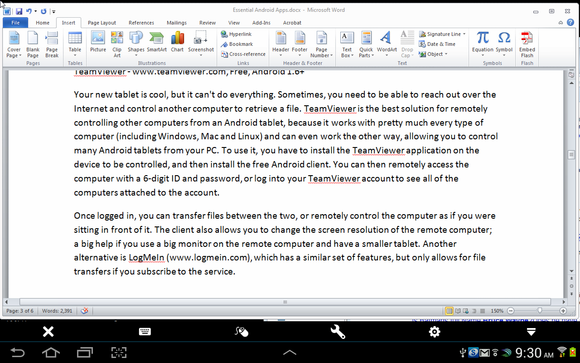Switch to the References tab
580x363 pixels.
pyautogui.click(x=141, y=23)
